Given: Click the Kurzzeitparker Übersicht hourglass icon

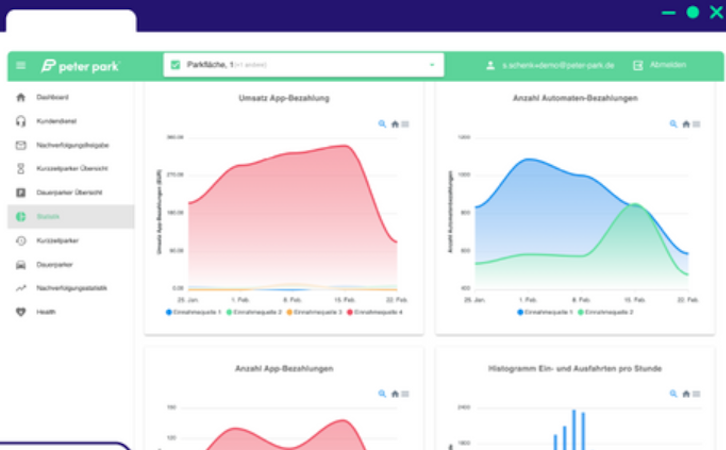Looking at the screenshot, I should point(21,169).
